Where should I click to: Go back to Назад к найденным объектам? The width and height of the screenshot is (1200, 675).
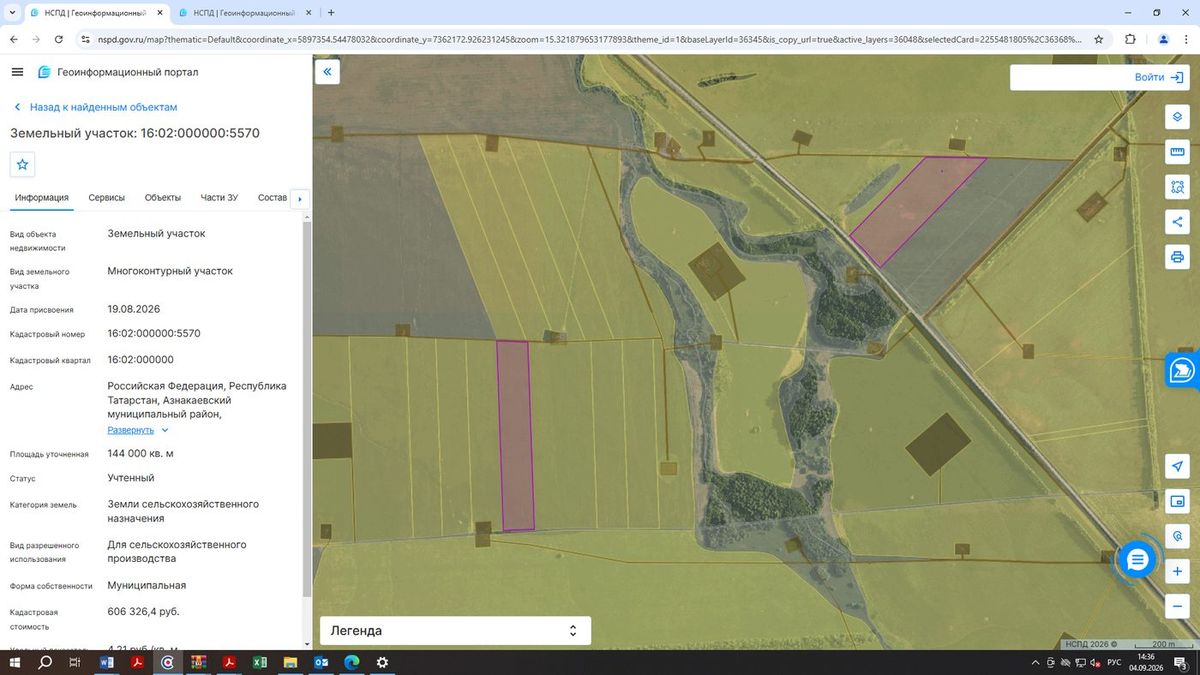(x=95, y=107)
